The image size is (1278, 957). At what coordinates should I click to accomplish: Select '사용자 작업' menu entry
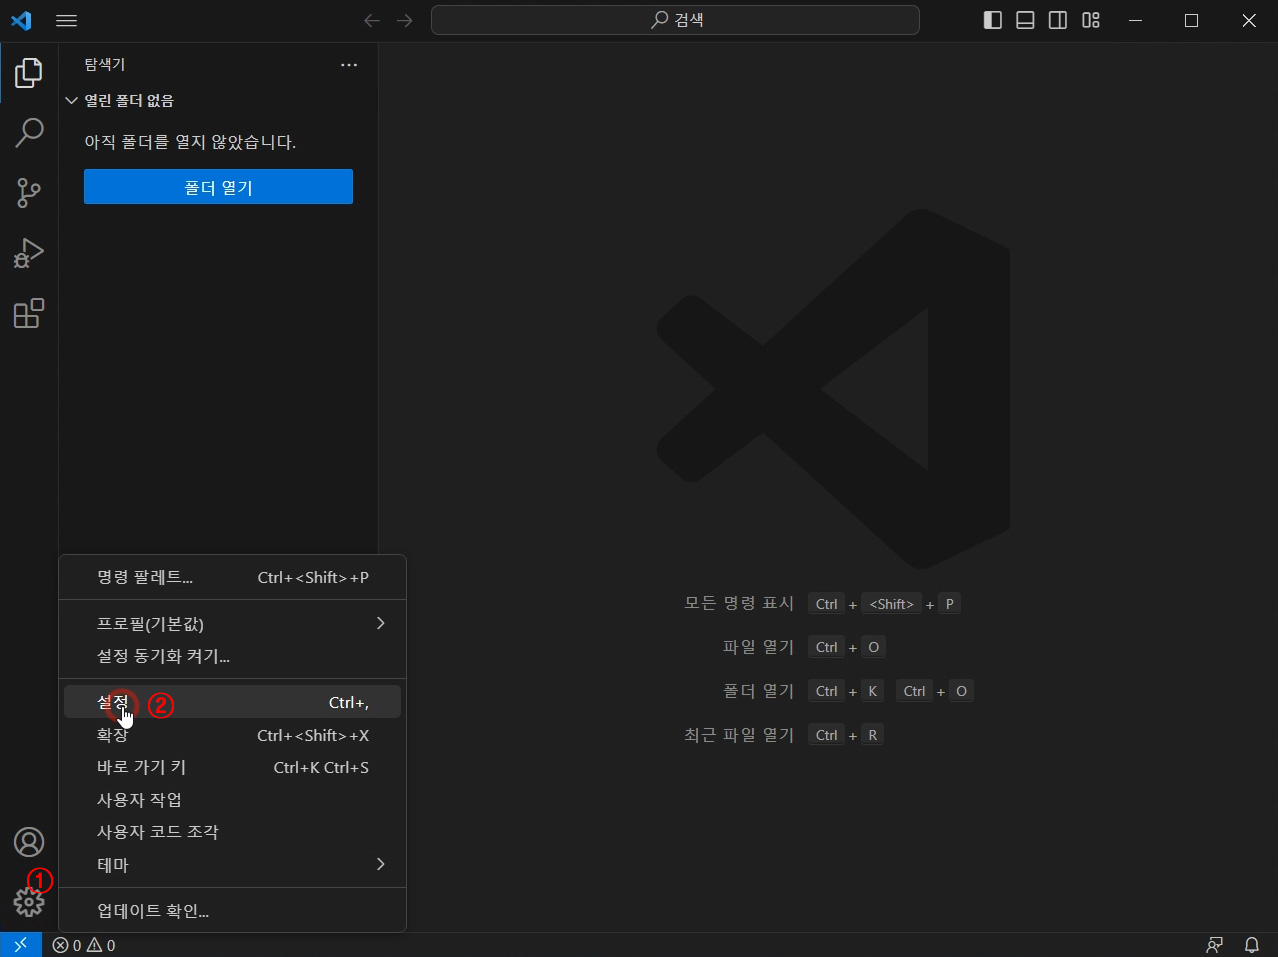tap(232, 800)
